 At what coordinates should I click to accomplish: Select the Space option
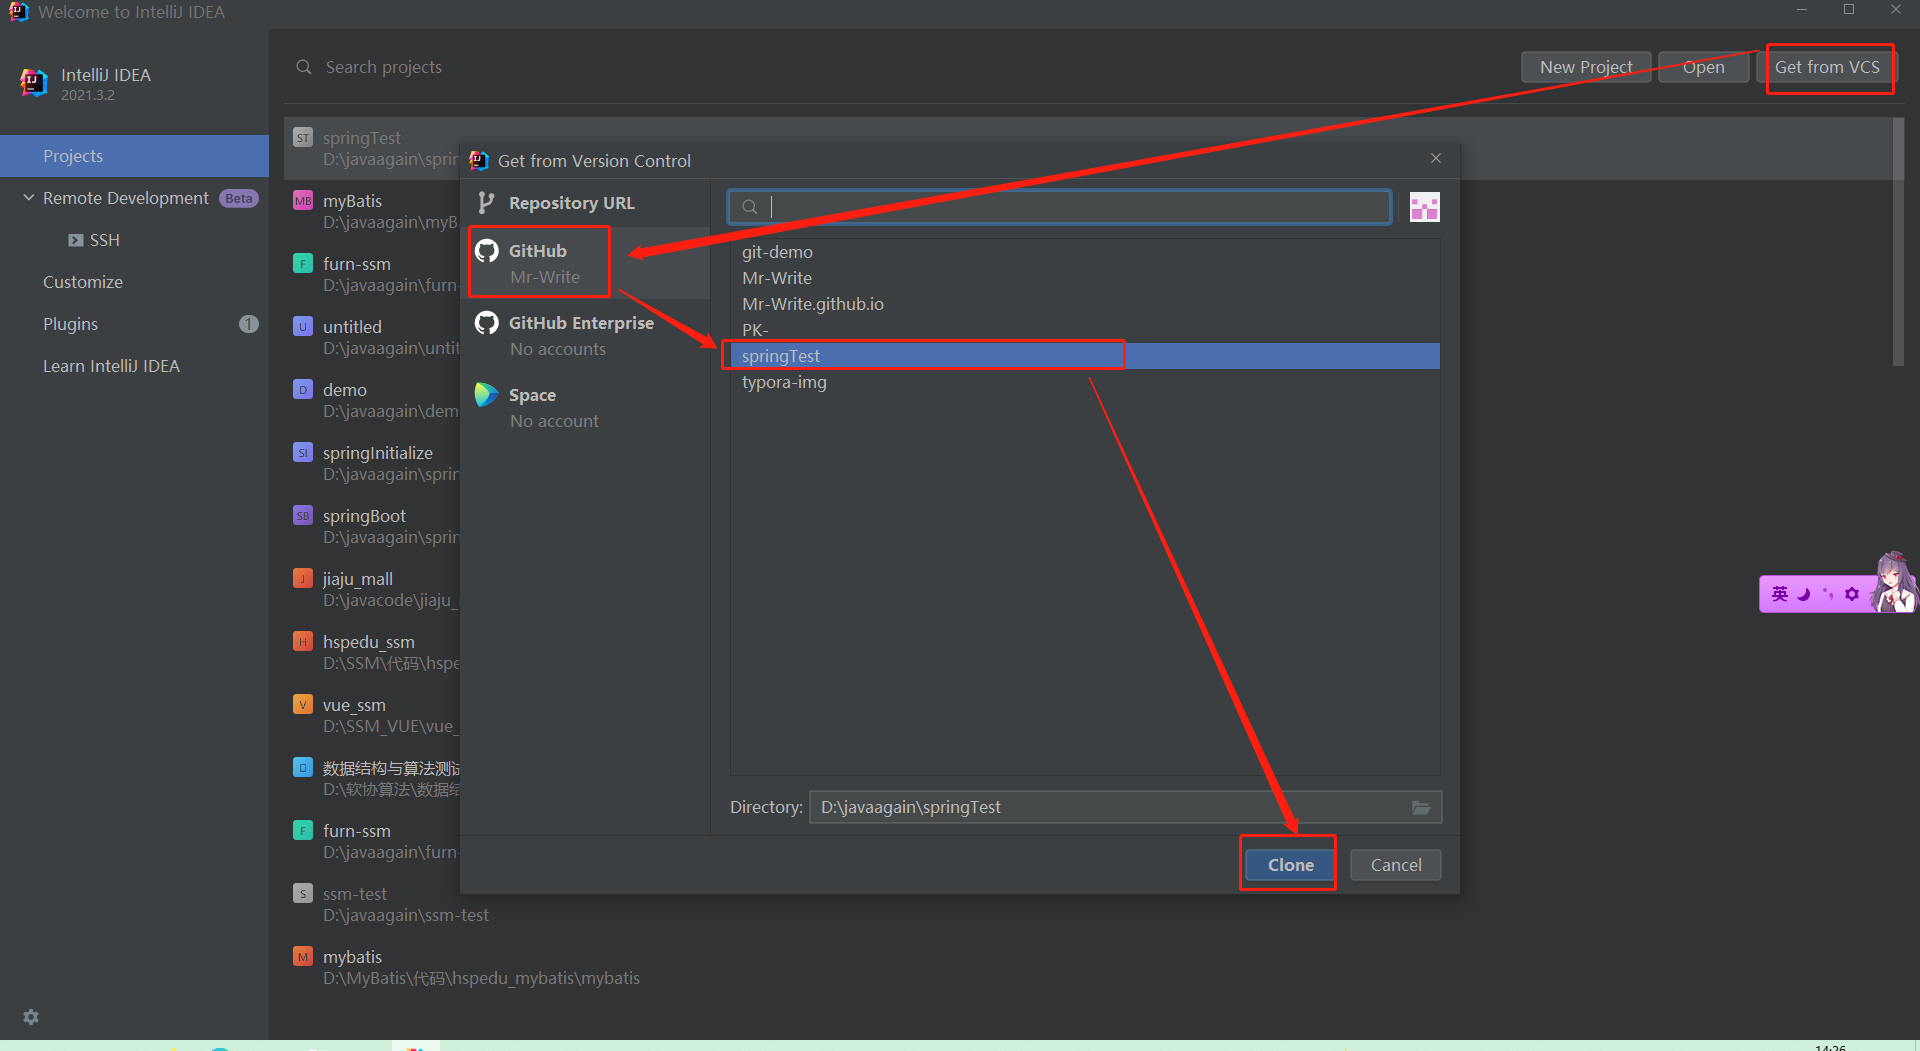point(585,407)
